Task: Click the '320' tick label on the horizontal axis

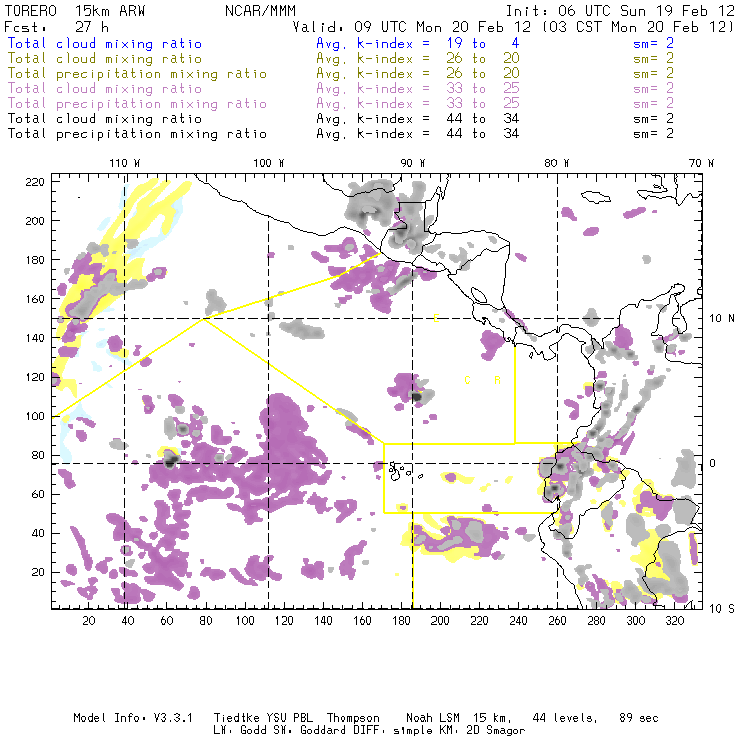Action: pos(674,621)
